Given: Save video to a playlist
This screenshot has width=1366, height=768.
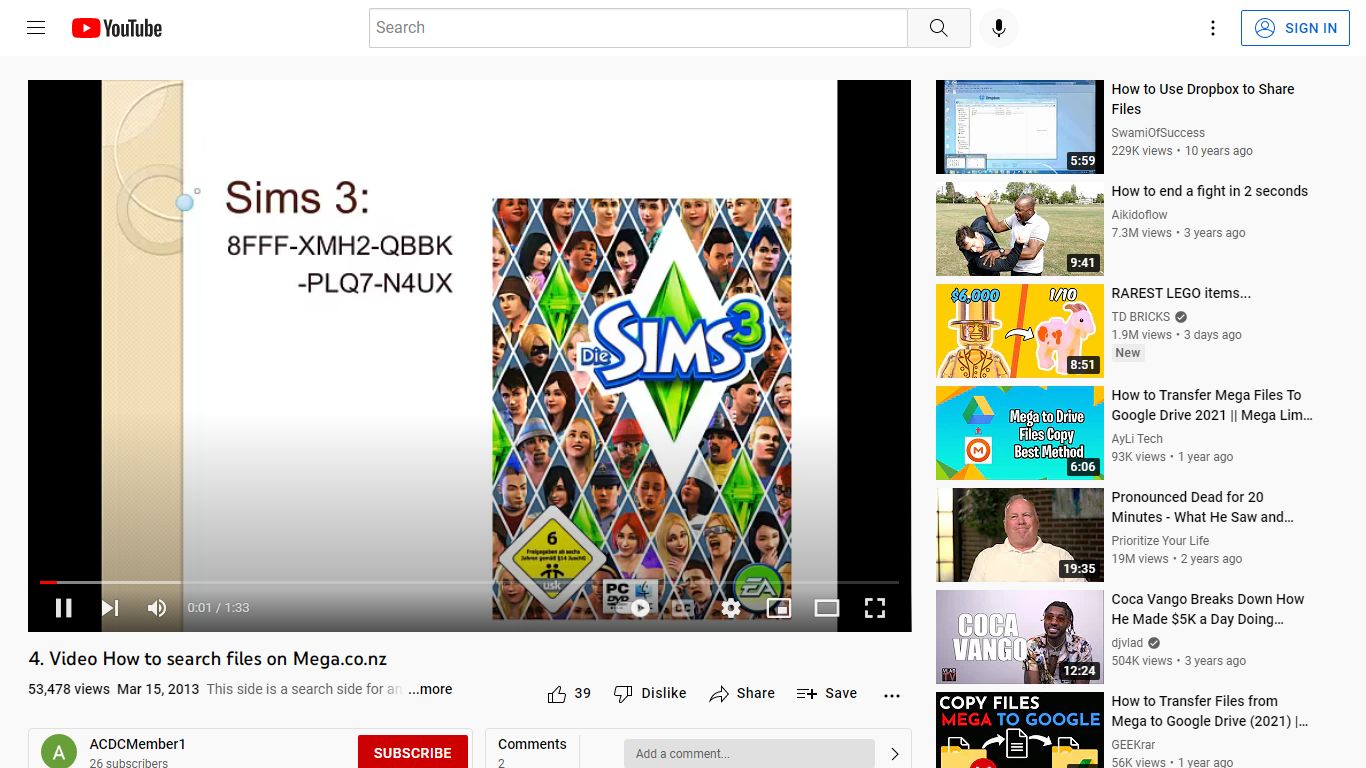Looking at the screenshot, I should (x=827, y=693).
